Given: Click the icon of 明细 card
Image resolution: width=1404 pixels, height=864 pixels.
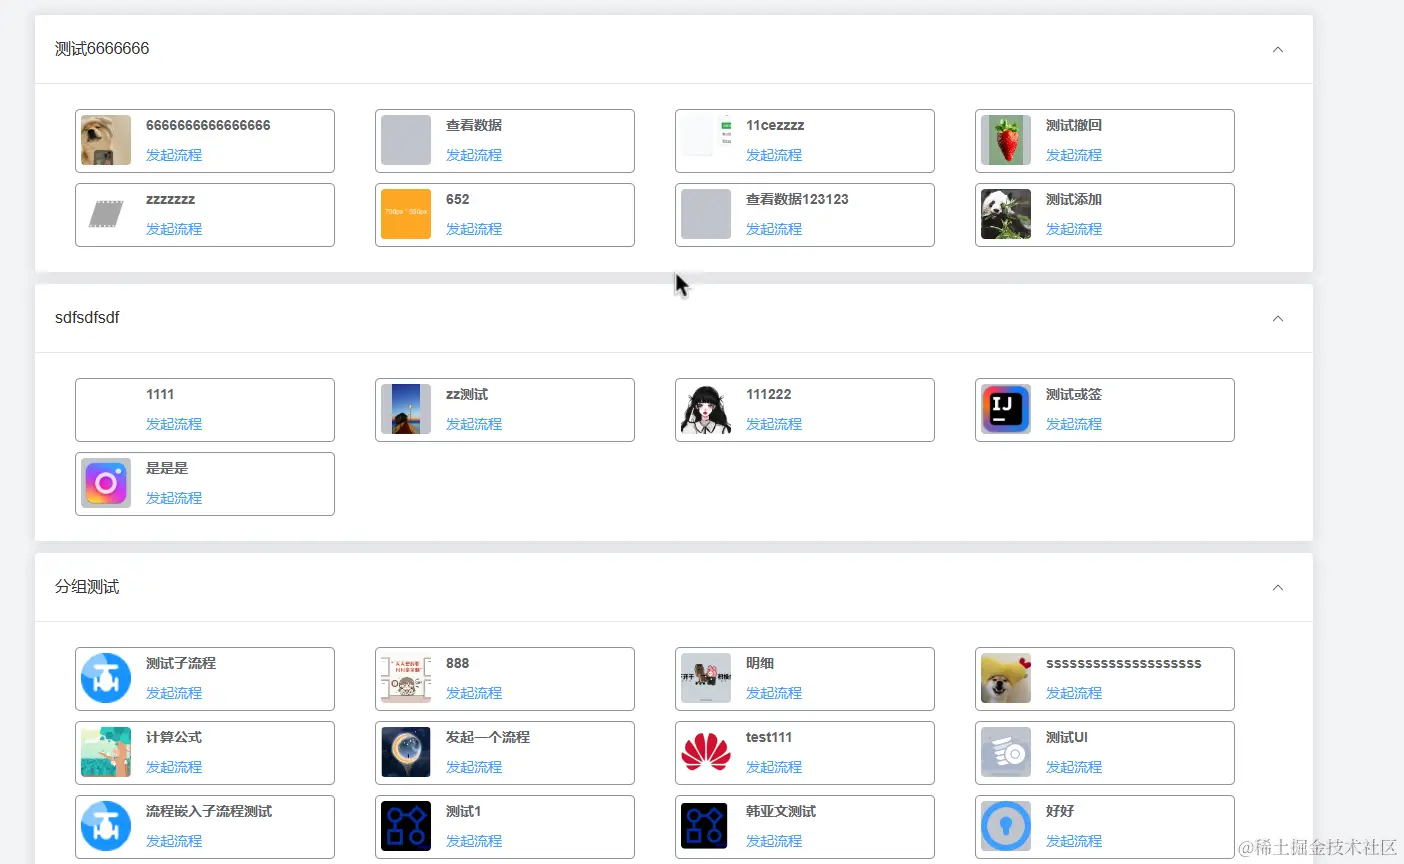Looking at the screenshot, I should click(706, 678).
